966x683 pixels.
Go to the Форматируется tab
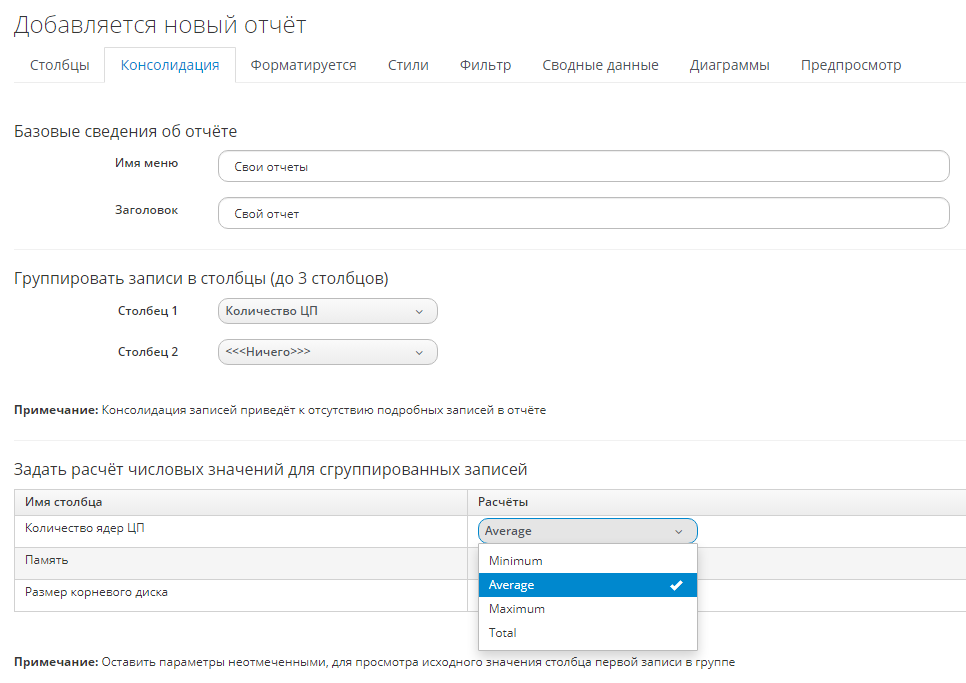point(303,65)
